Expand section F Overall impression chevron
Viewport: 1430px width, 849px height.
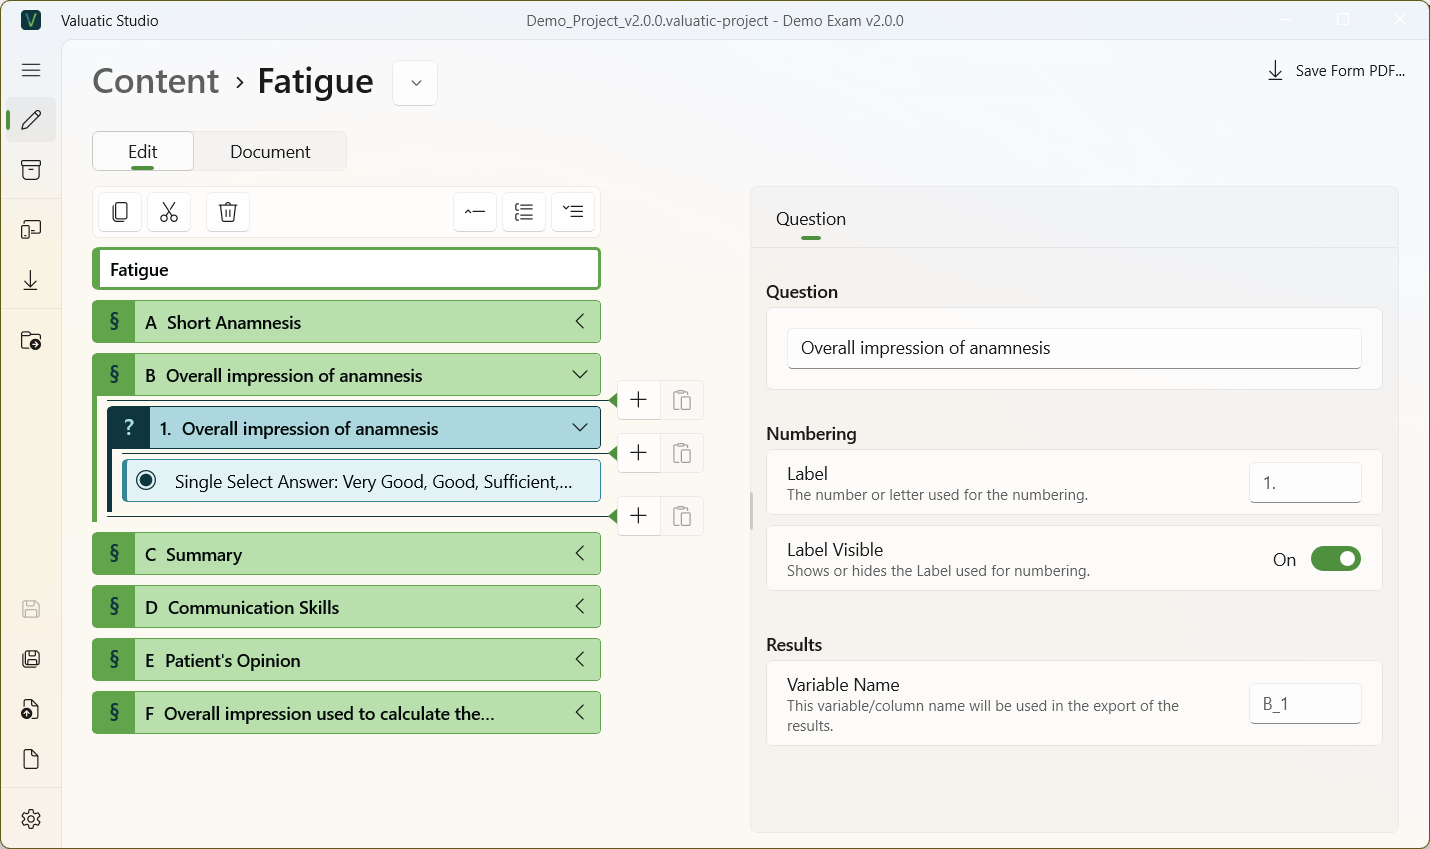[580, 713]
